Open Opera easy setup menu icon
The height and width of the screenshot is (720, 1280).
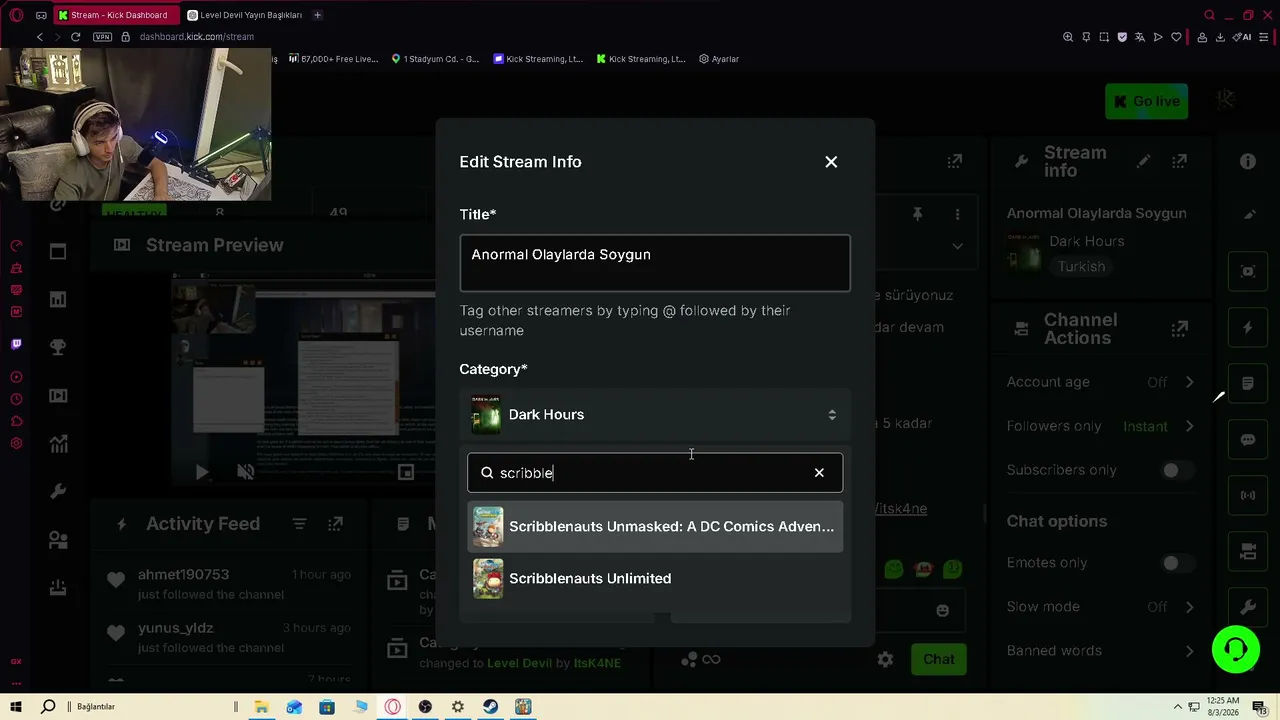[1264, 37]
